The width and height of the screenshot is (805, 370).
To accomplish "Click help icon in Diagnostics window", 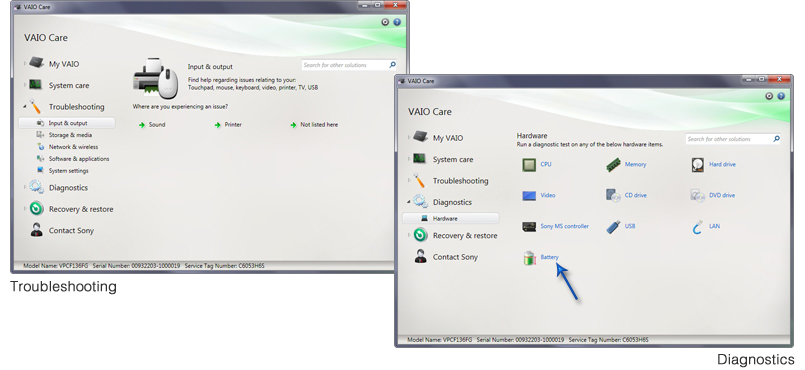I will click(781, 96).
